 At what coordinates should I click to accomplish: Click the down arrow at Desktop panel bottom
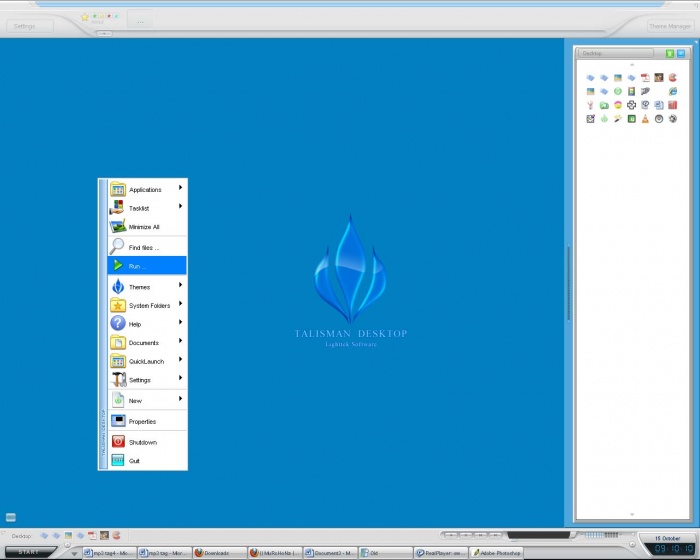pyautogui.click(x=632, y=514)
